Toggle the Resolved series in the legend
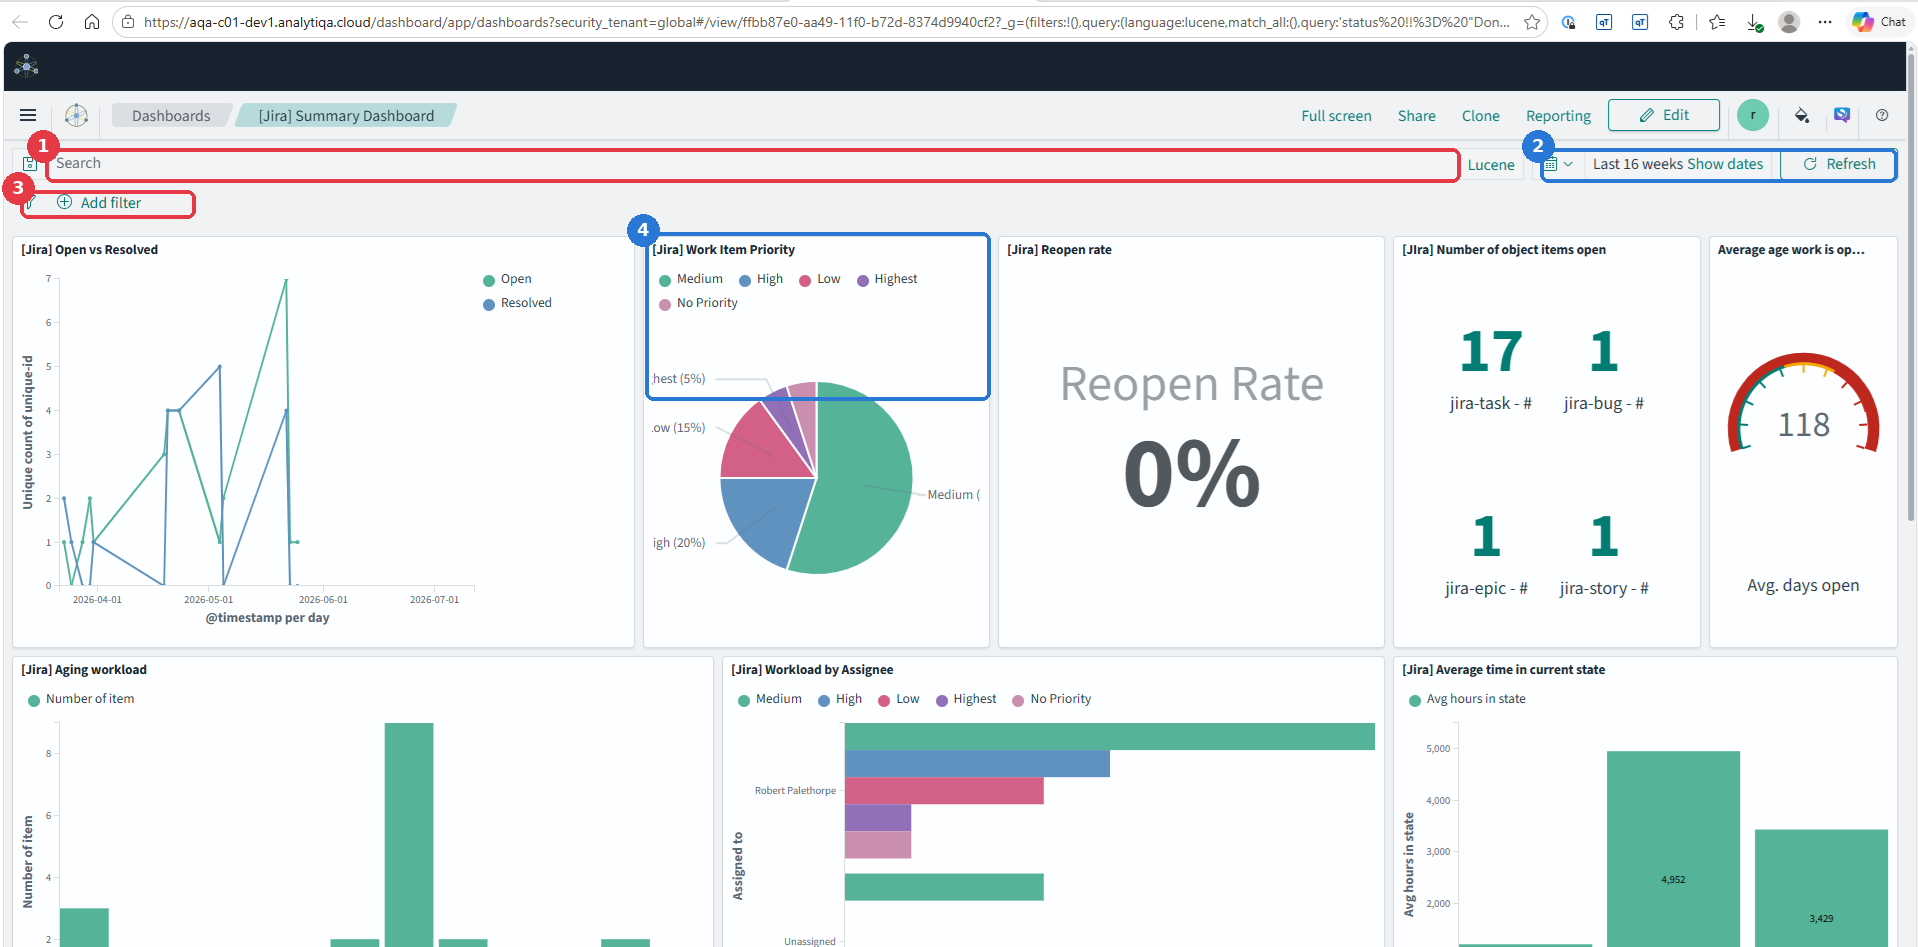 tap(517, 303)
